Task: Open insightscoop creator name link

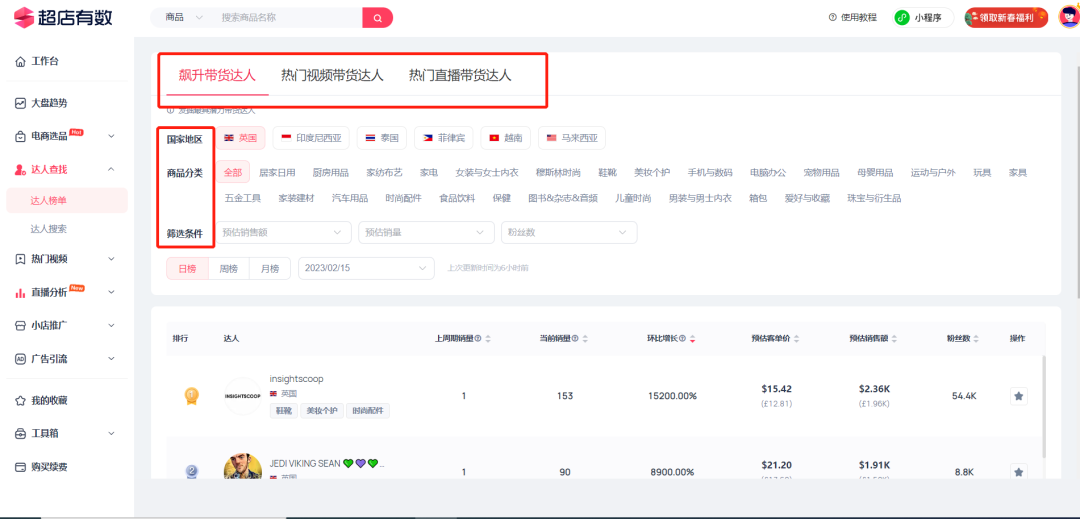Action: click(296, 379)
